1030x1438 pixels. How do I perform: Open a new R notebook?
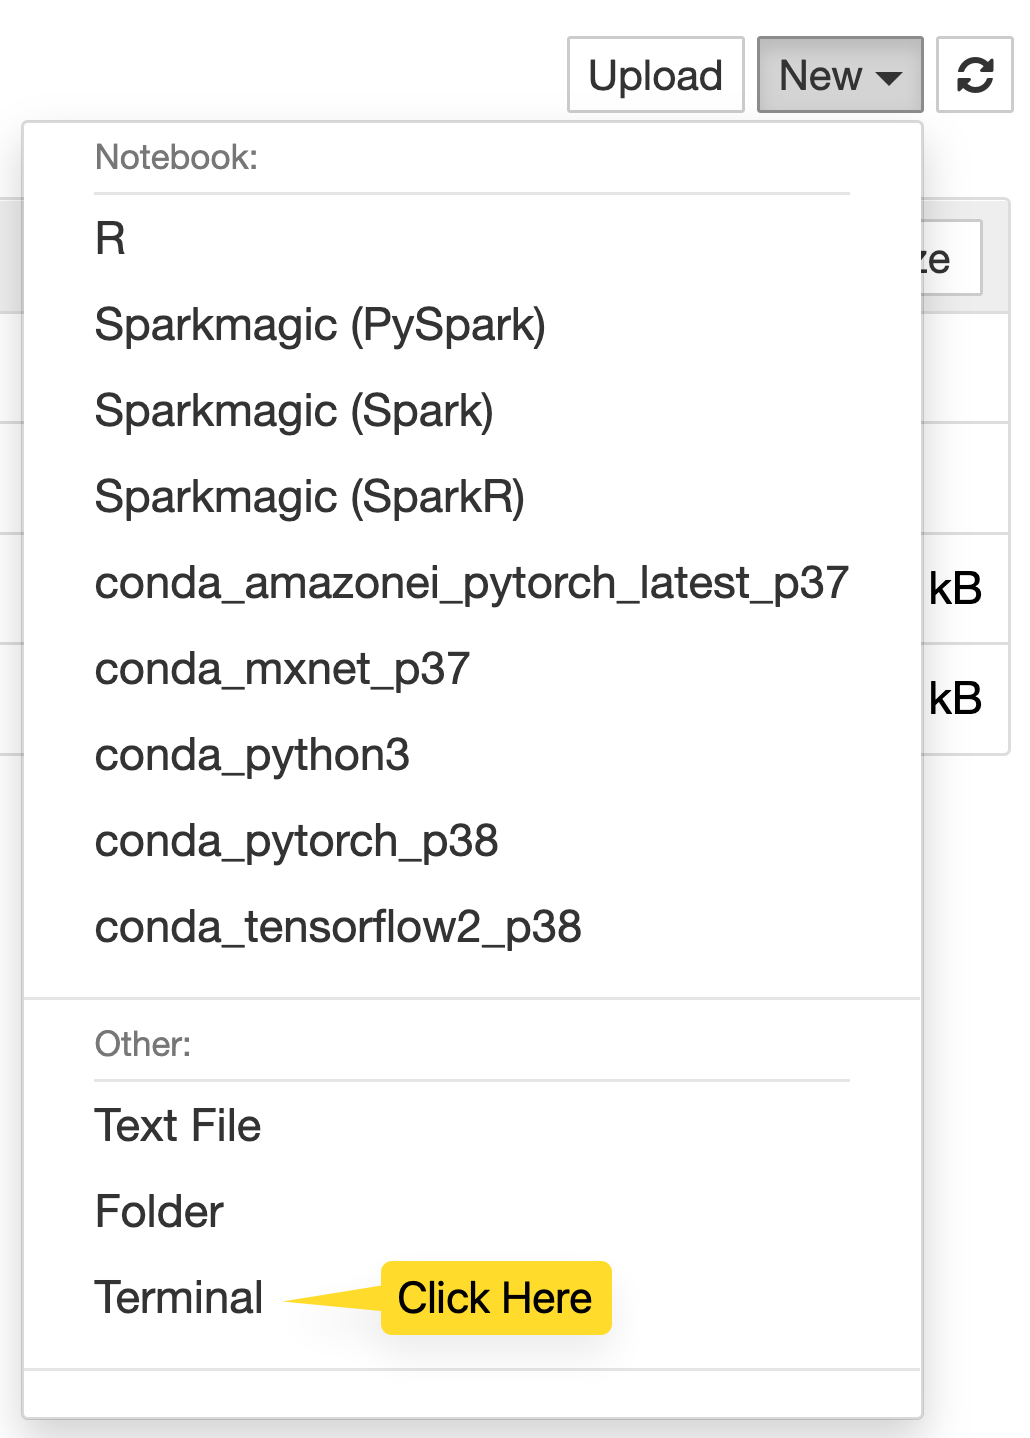pos(110,240)
